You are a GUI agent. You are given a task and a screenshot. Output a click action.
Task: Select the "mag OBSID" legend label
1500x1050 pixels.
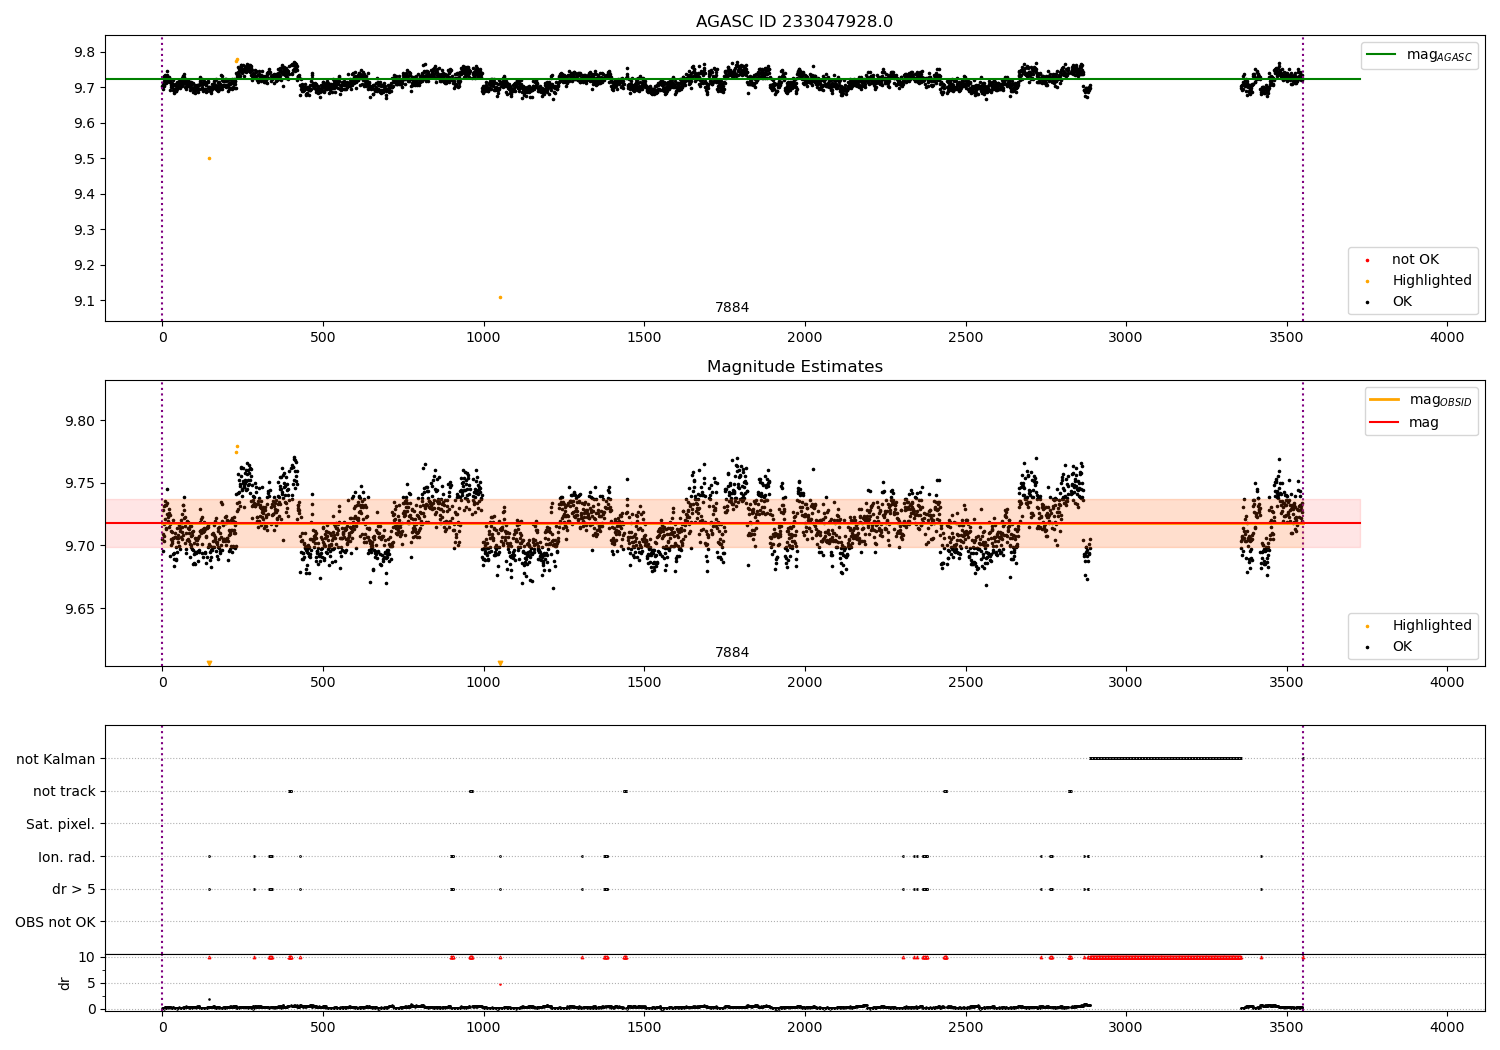coord(1441,401)
